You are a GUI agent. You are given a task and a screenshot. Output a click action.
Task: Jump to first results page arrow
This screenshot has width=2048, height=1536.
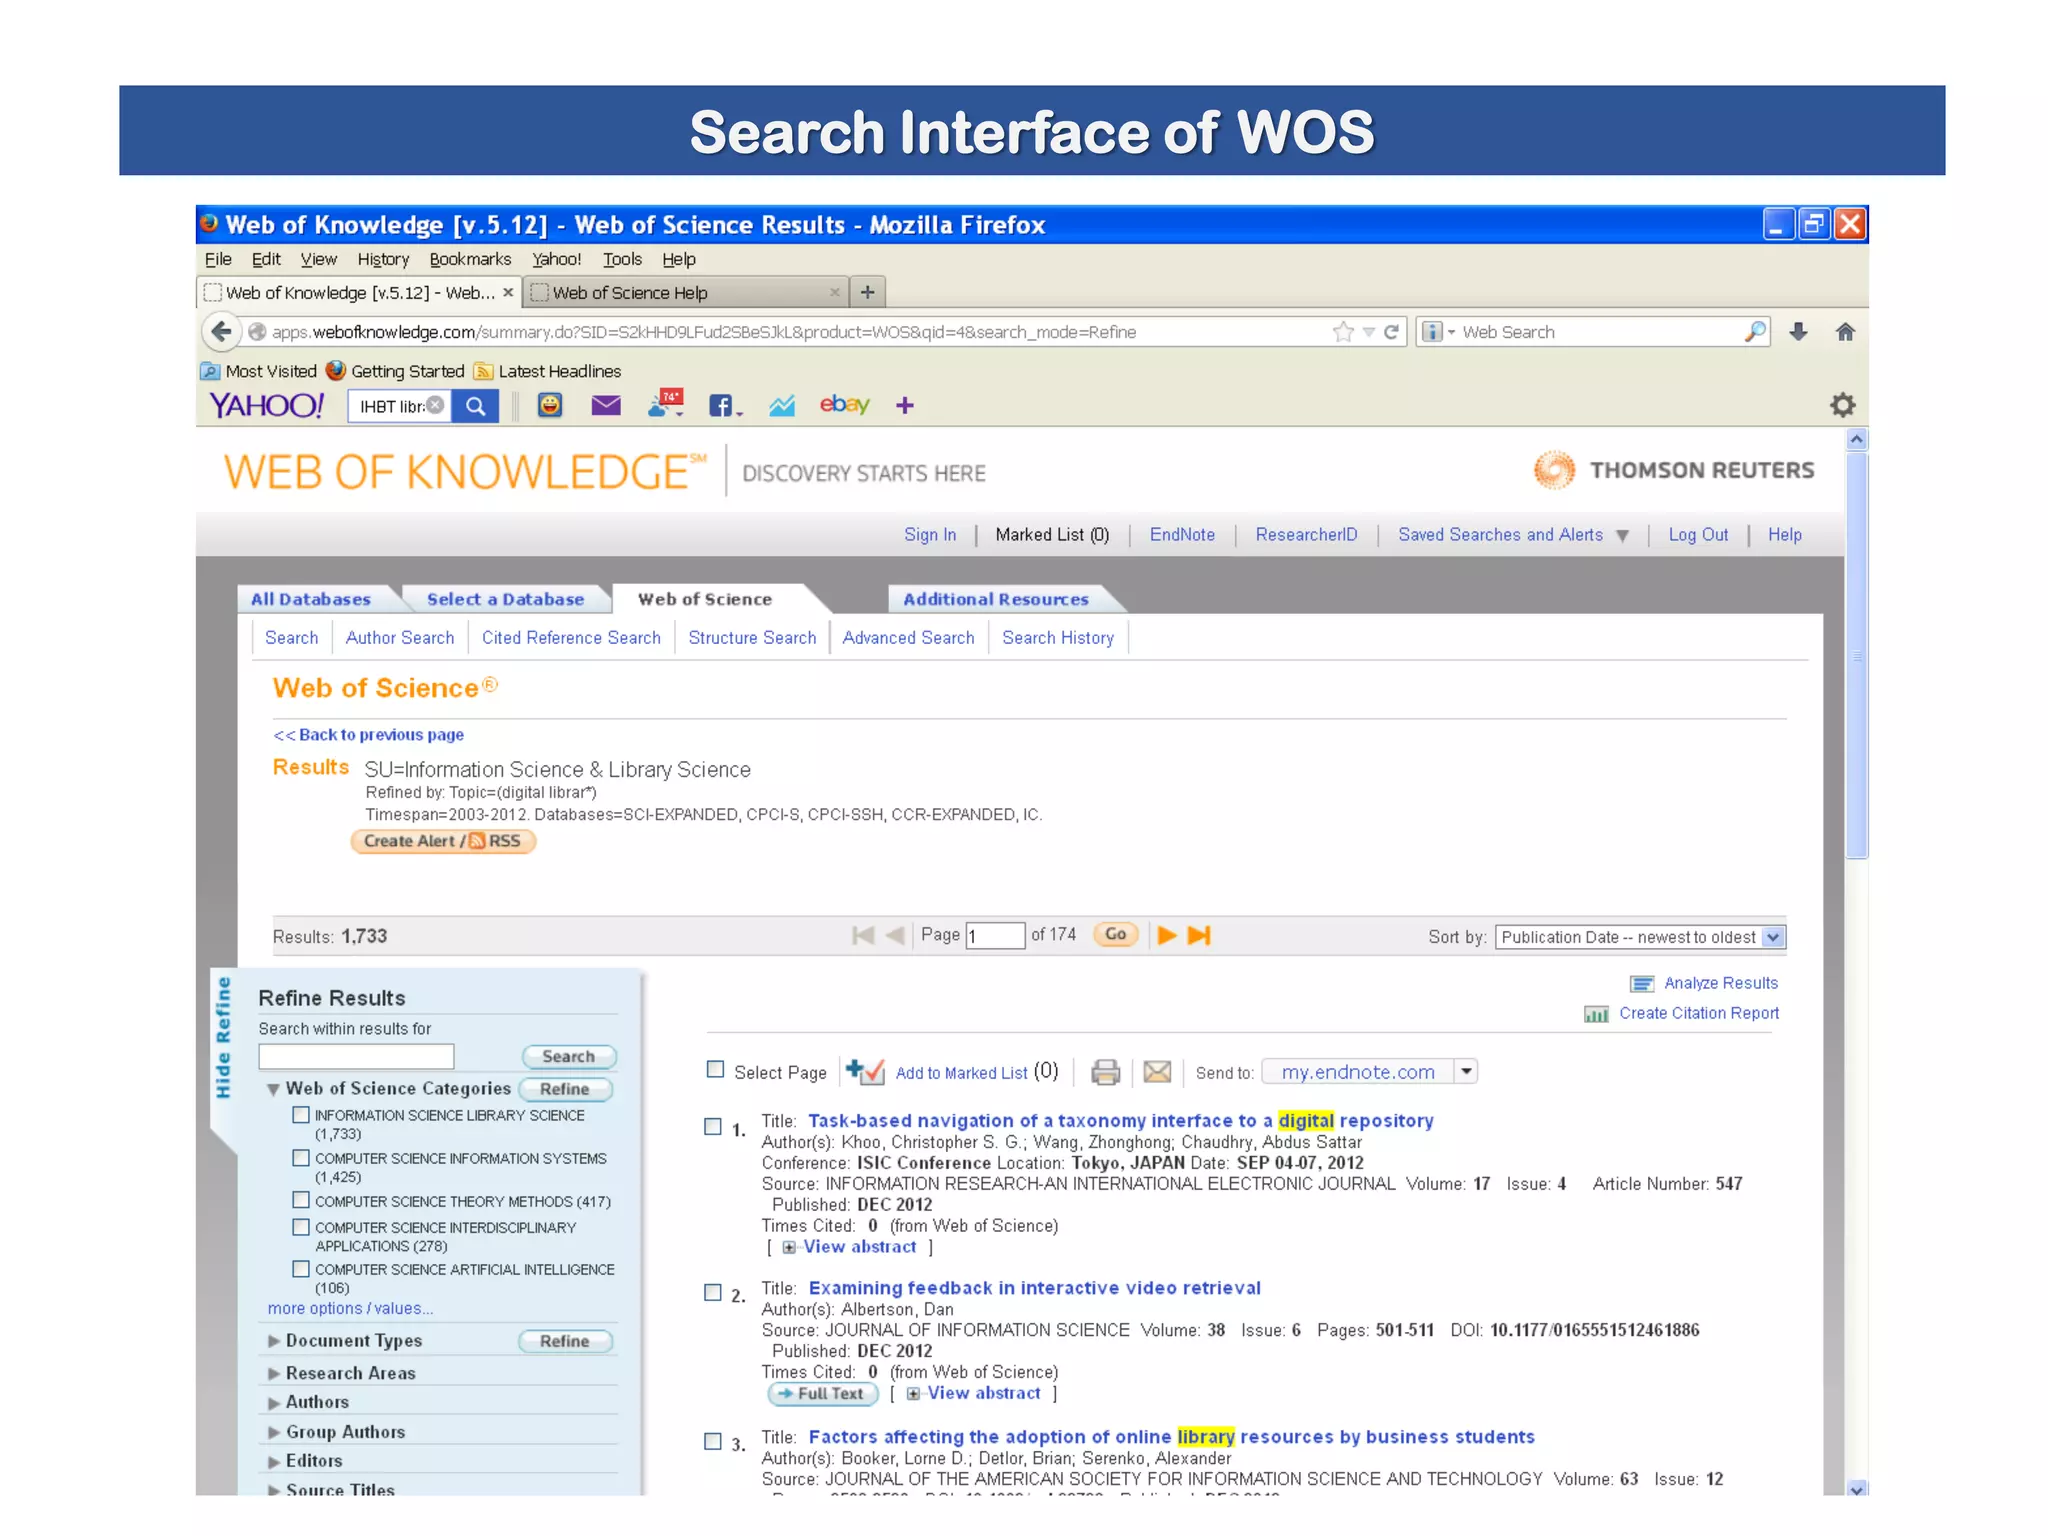[863, 935]
